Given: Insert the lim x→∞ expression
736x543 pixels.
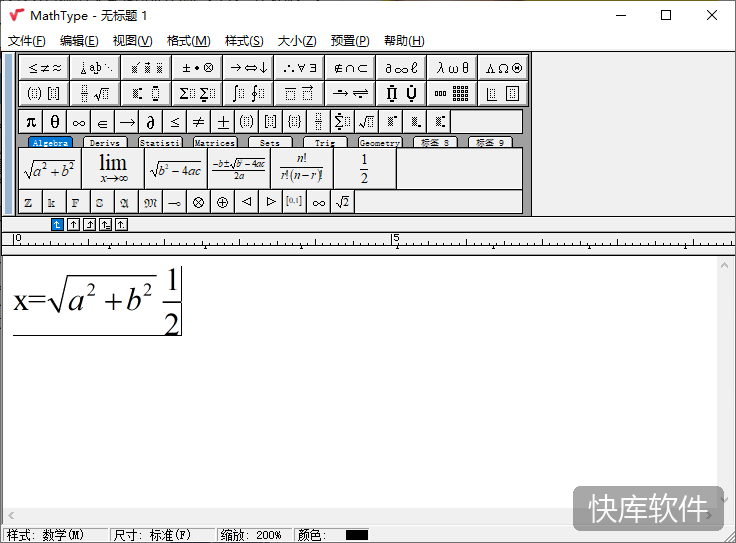Looking at the screenshot, I should coord(113,169).
